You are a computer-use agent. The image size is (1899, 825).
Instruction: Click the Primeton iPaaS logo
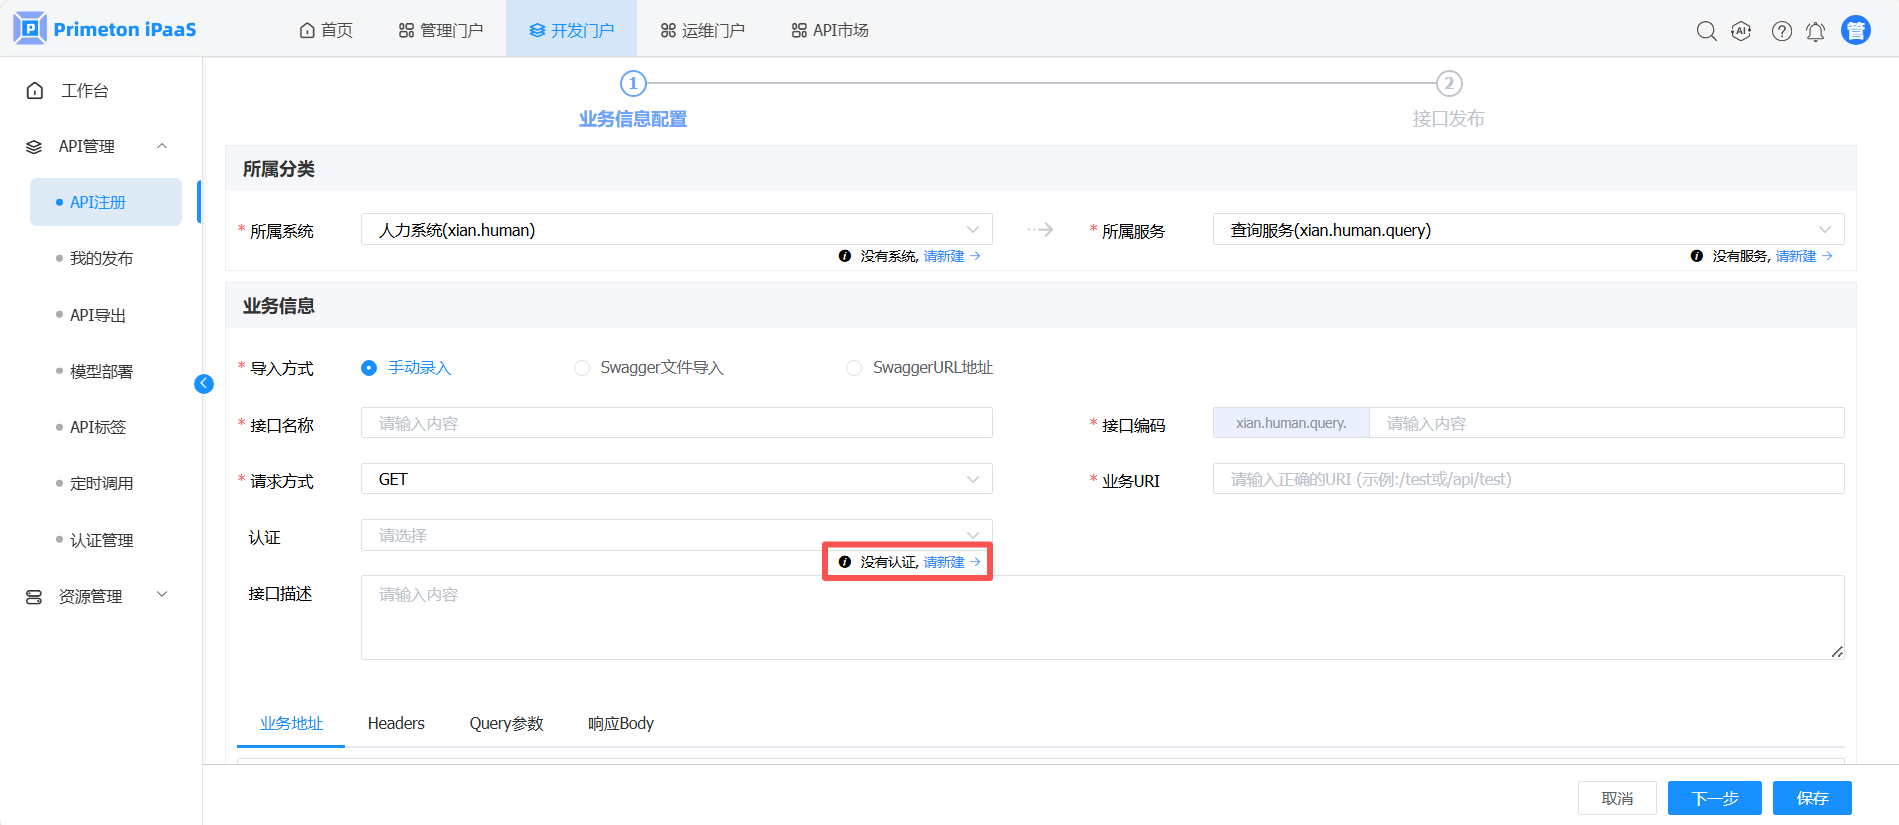(105, 29)
